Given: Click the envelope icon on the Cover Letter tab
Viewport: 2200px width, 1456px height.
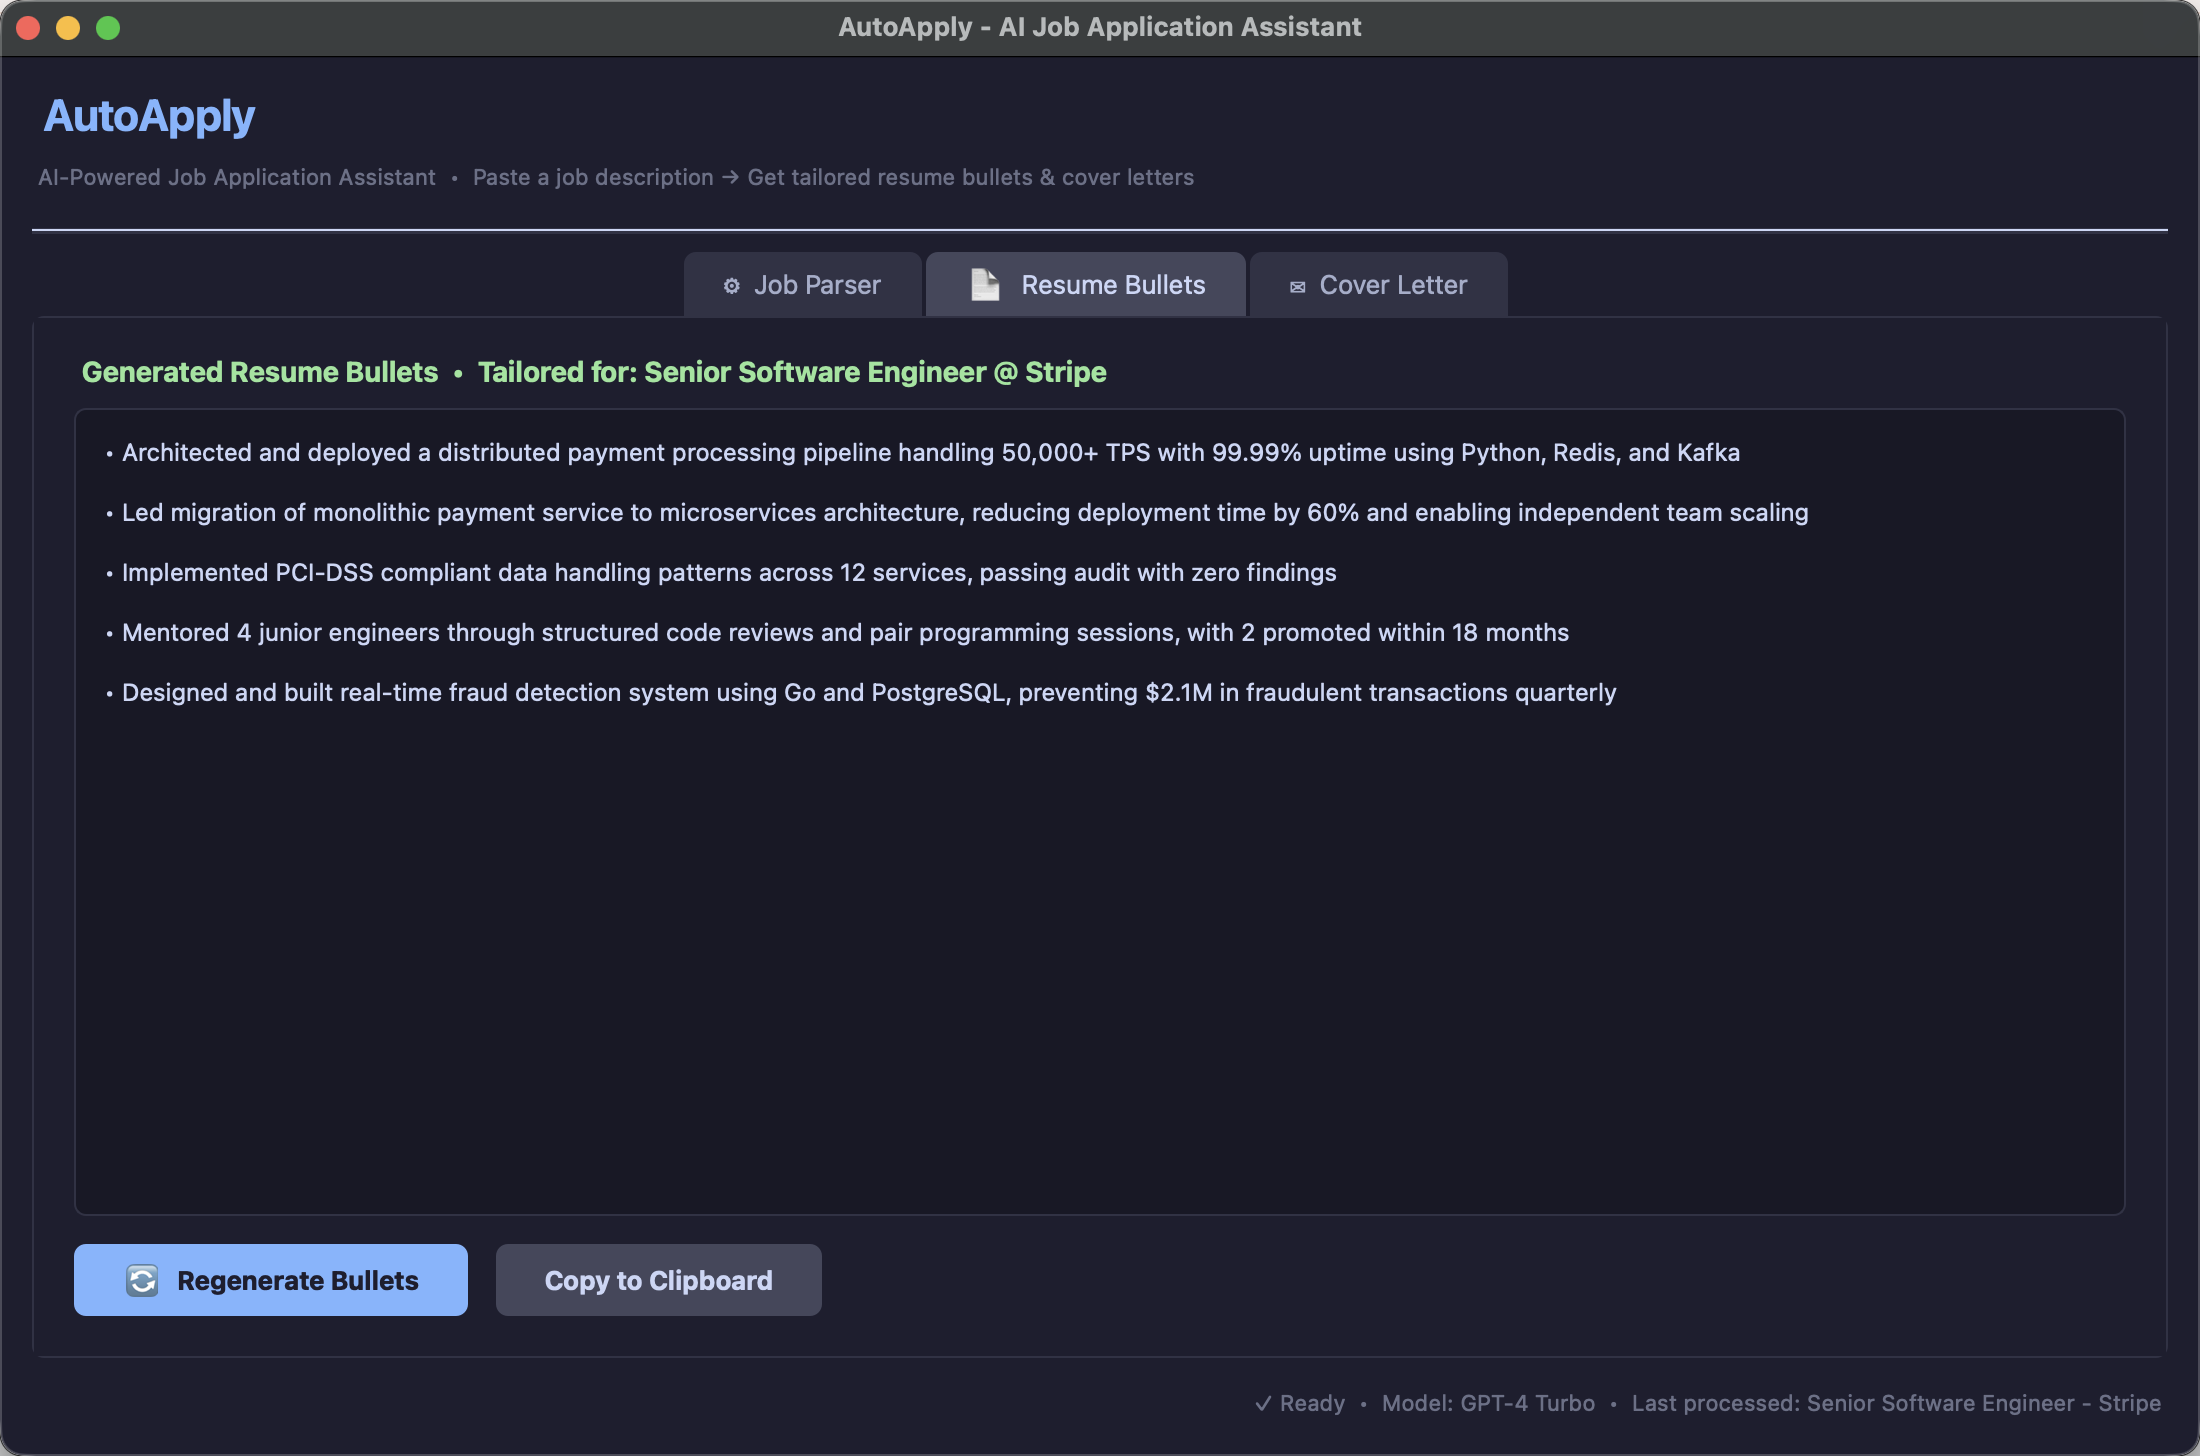Looking at the screenshot, I should pyautogui.click(x=1298, y=285).
